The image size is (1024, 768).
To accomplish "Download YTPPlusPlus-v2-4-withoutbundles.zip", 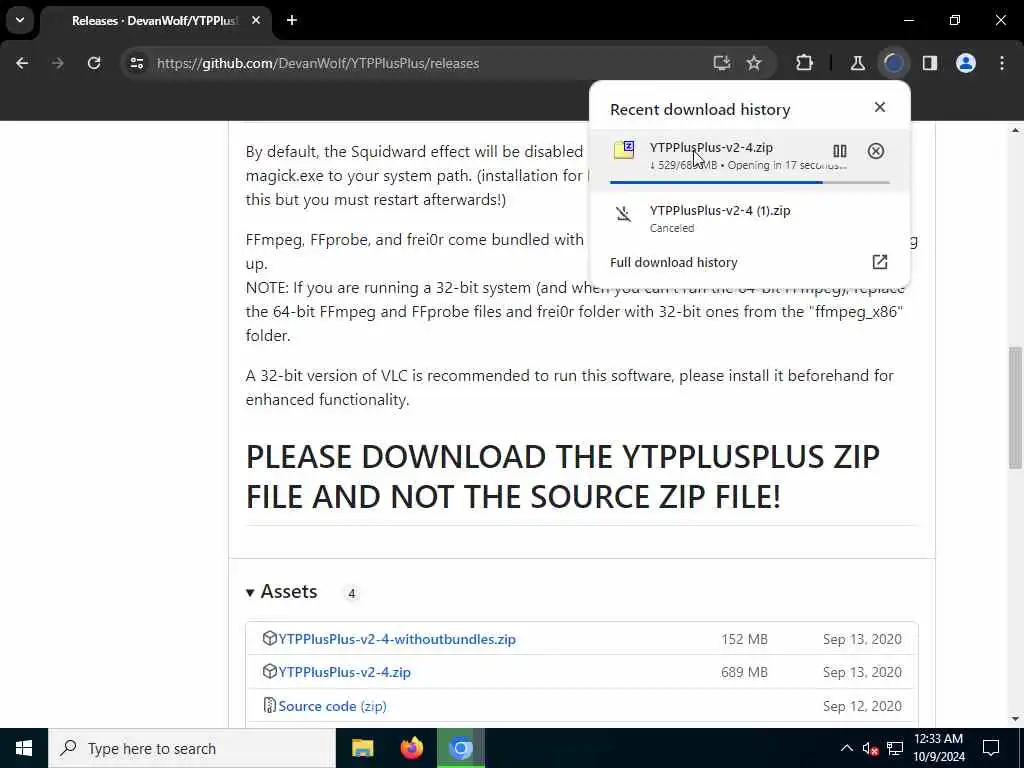I will click(397, 639).
